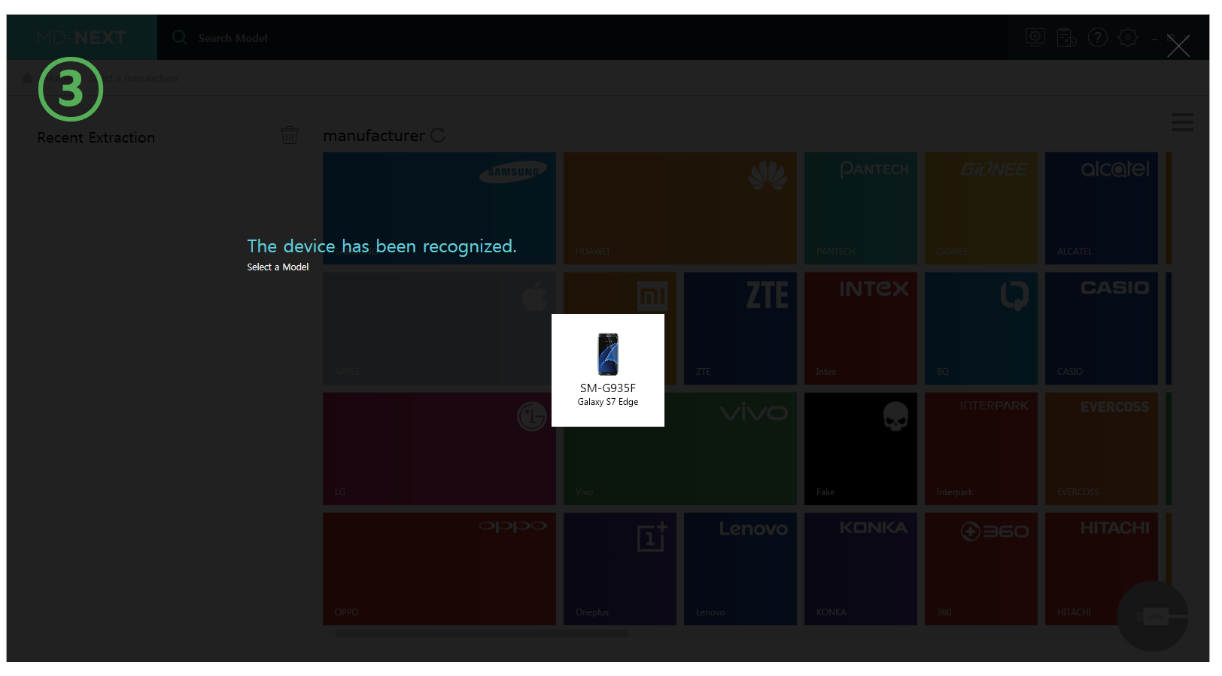Choose the Samsung manufacturer tile

point(439,208)
